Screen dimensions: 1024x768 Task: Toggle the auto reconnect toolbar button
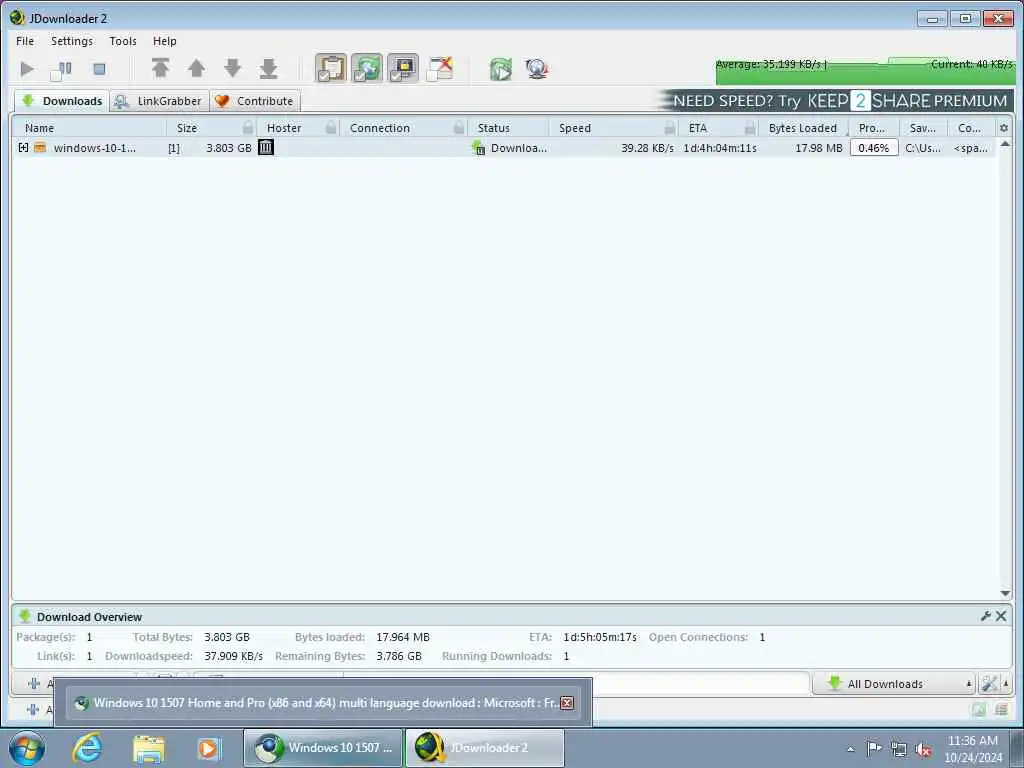[x=367, y=69]
